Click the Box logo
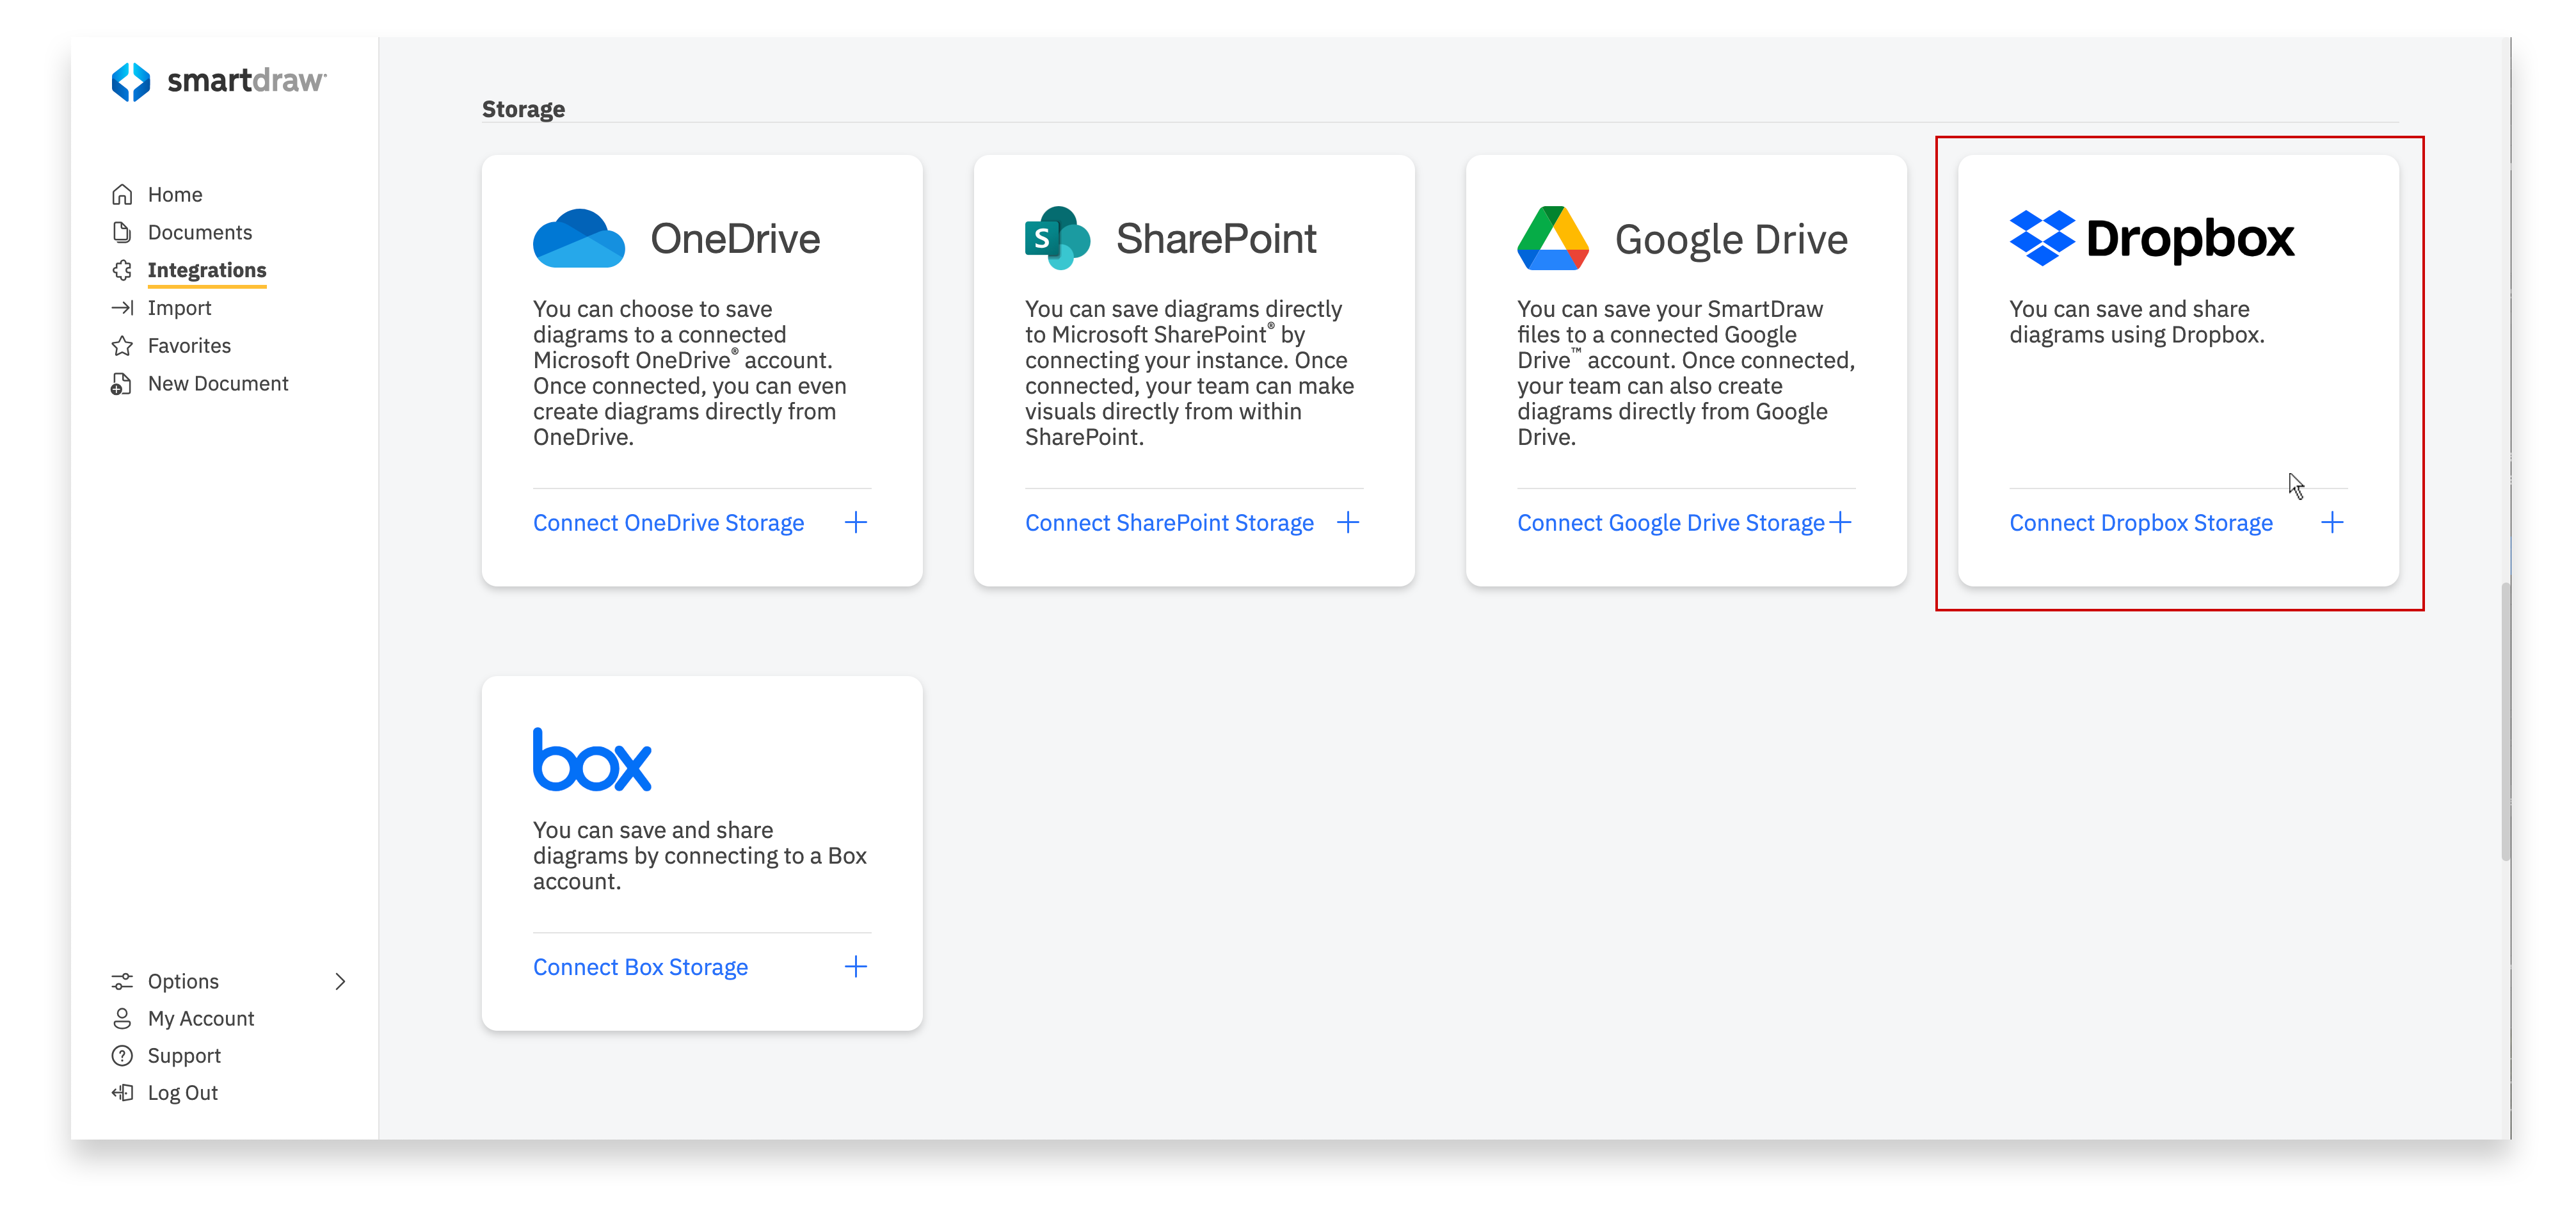This screenshot has width=2576, height=1210. [593, 759]
